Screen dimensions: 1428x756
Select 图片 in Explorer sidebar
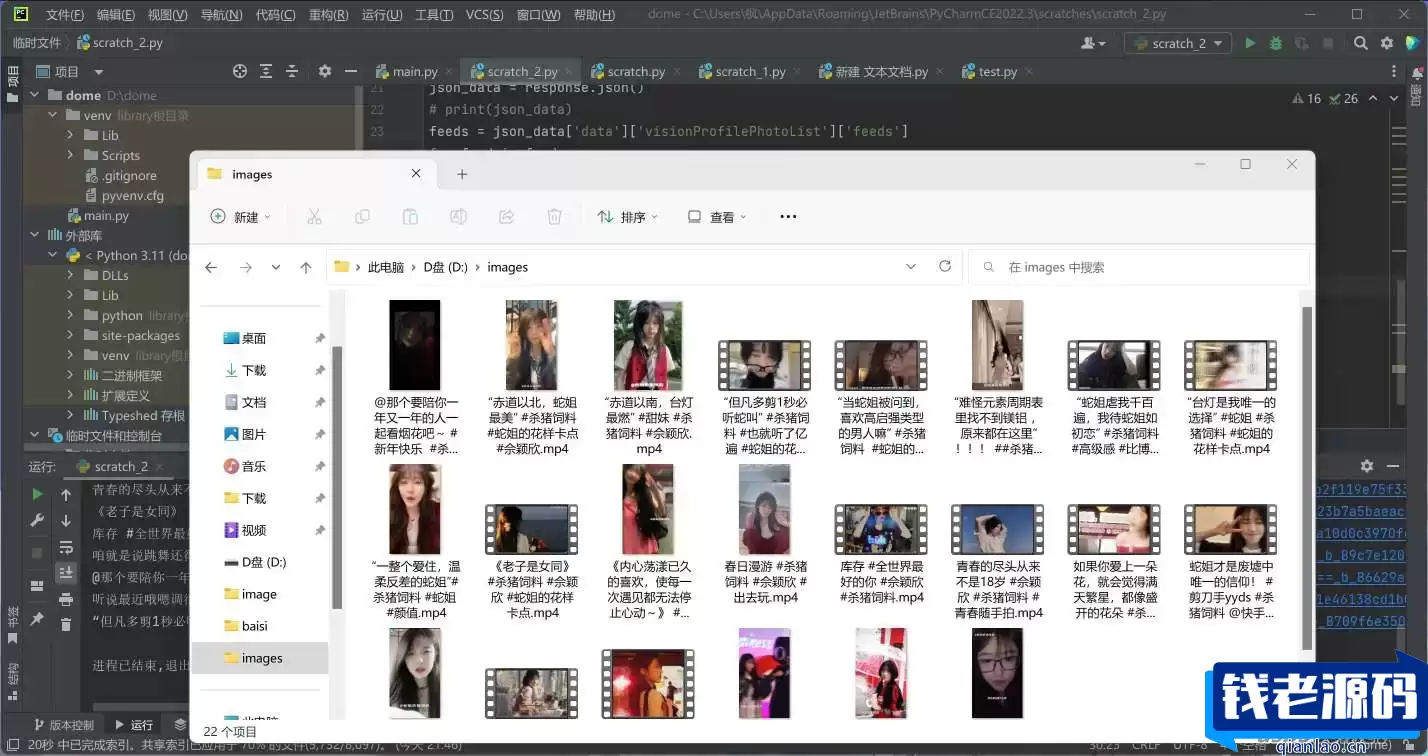coord(253,434)
